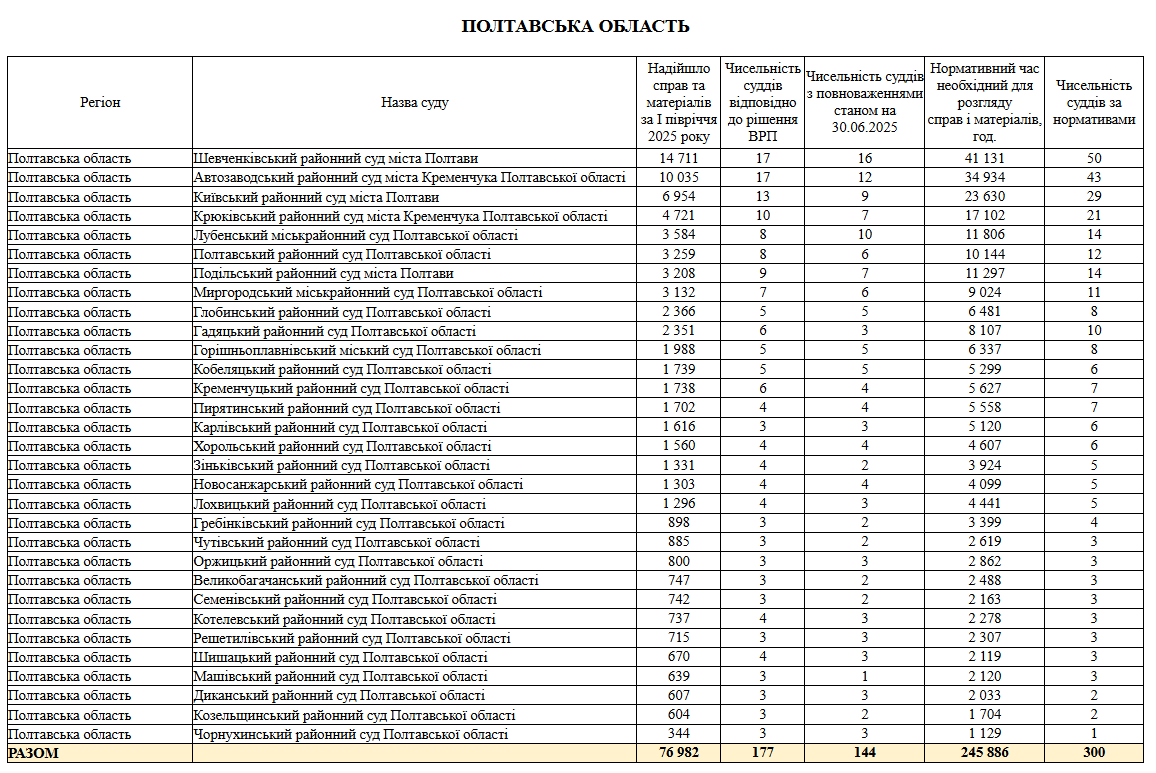Select the Регіон column header
Image resolution: width=1156 pixels, height=773 pixels.
coord(100,103)
